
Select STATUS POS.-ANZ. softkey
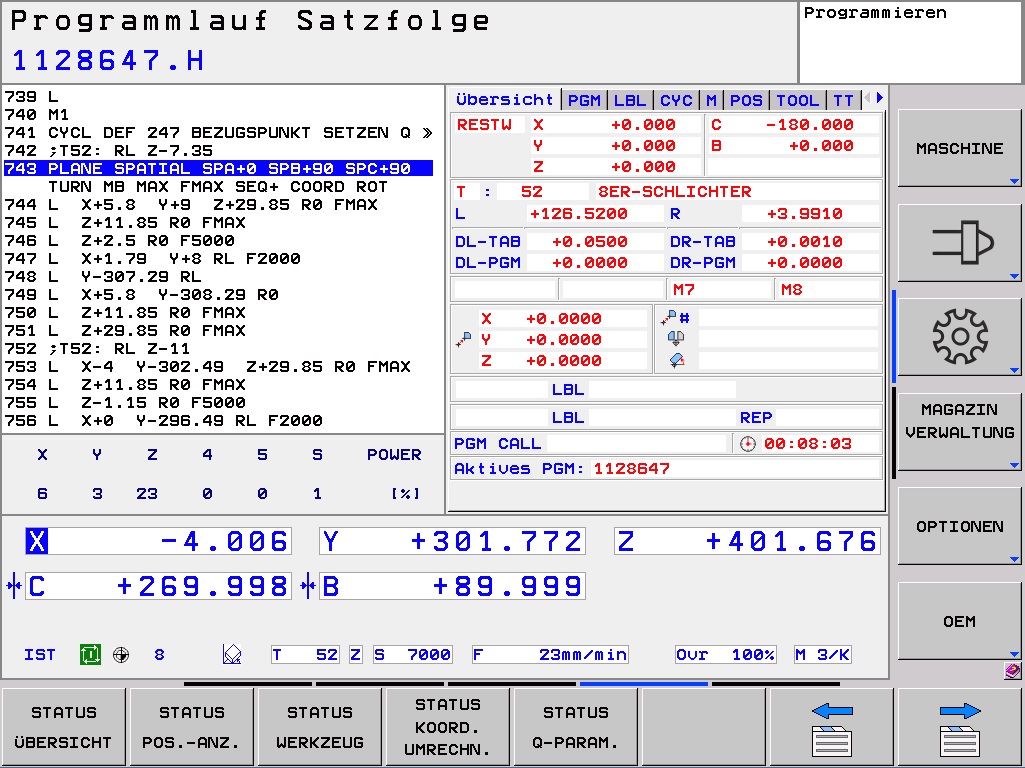(x=192, y=727)
